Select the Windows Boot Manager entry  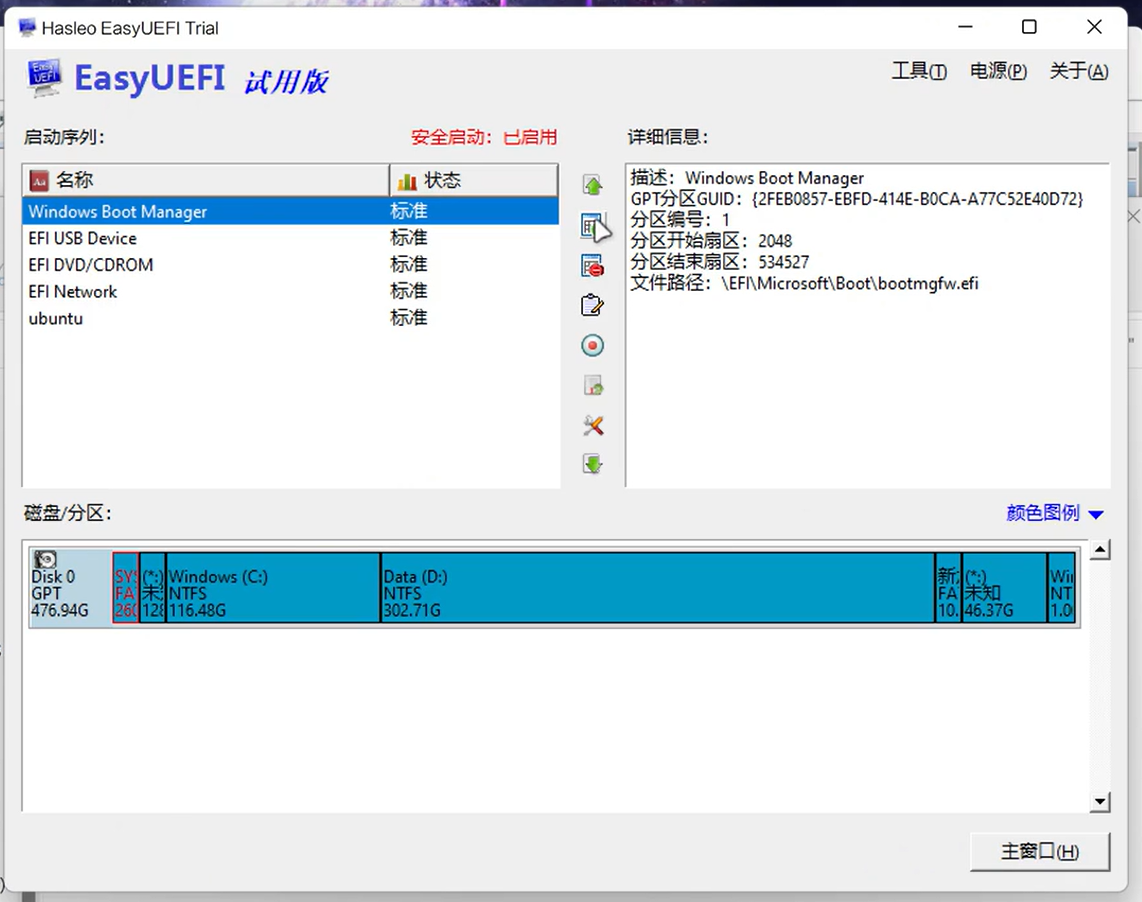pos(291,211)
